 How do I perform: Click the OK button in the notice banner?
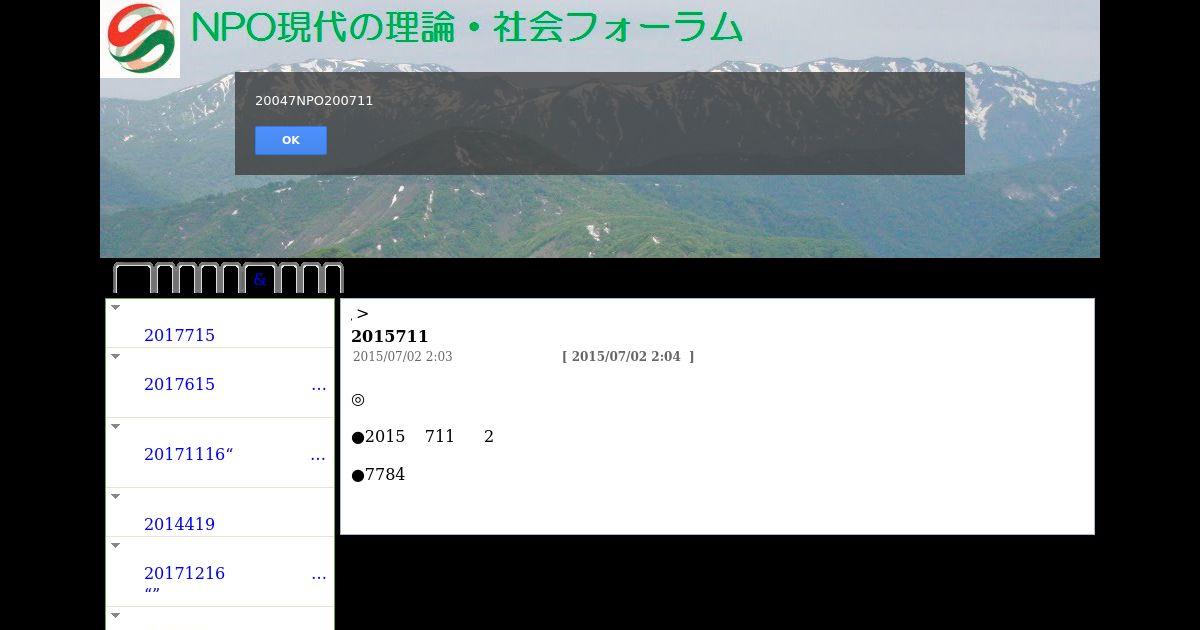pos(291,140)
